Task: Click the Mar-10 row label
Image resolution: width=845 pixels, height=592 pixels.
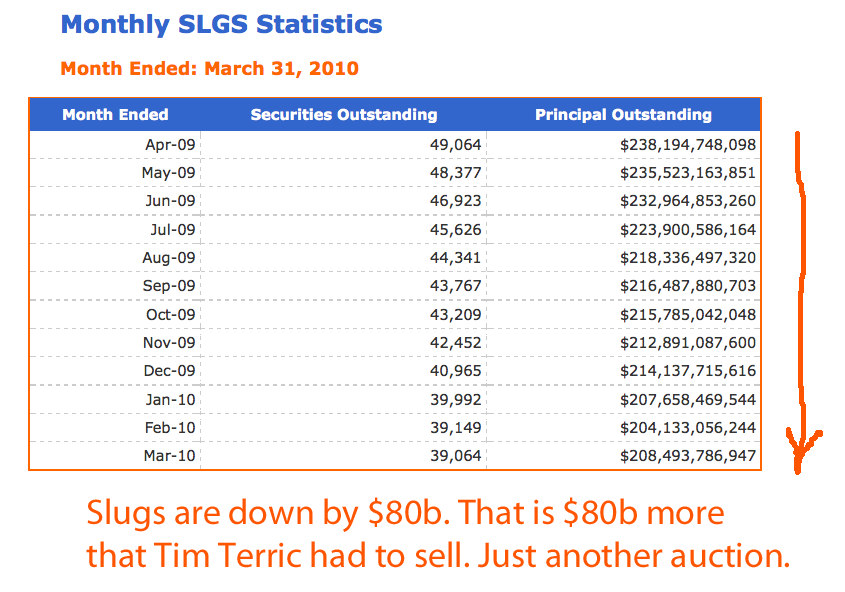Action: [169, 456]
